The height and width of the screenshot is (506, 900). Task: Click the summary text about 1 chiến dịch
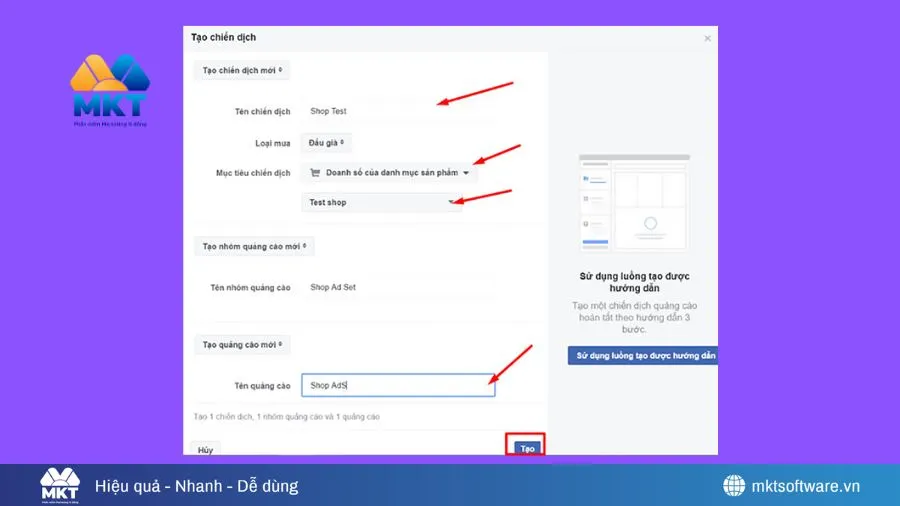click(286, 417)
